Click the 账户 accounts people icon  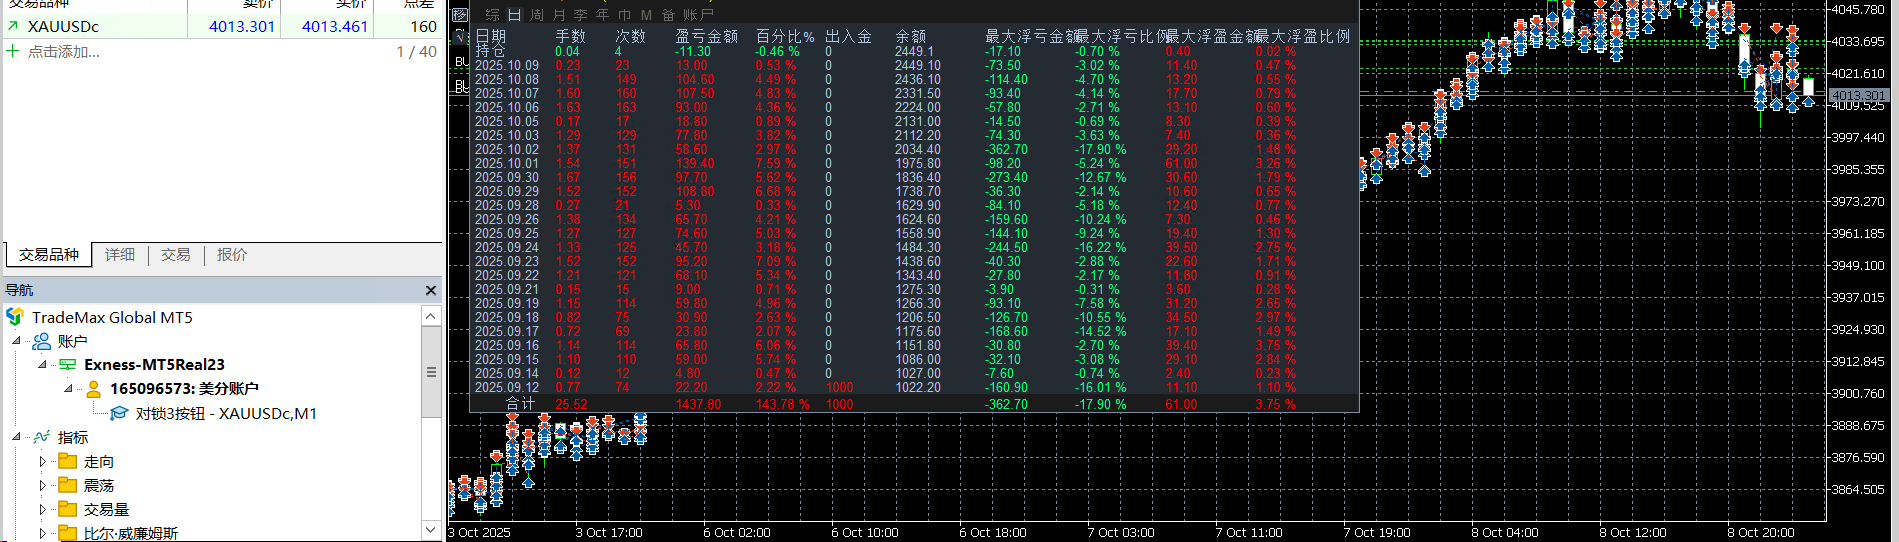coord(42,341)
